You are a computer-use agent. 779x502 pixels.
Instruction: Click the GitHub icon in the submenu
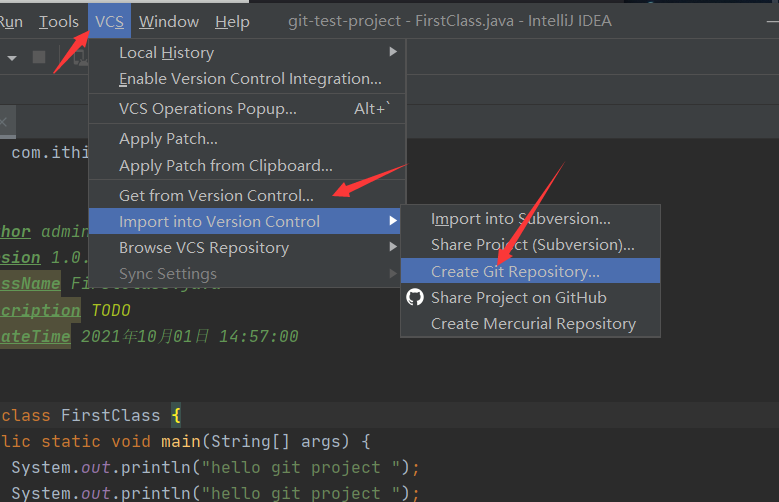click(415, 297)
